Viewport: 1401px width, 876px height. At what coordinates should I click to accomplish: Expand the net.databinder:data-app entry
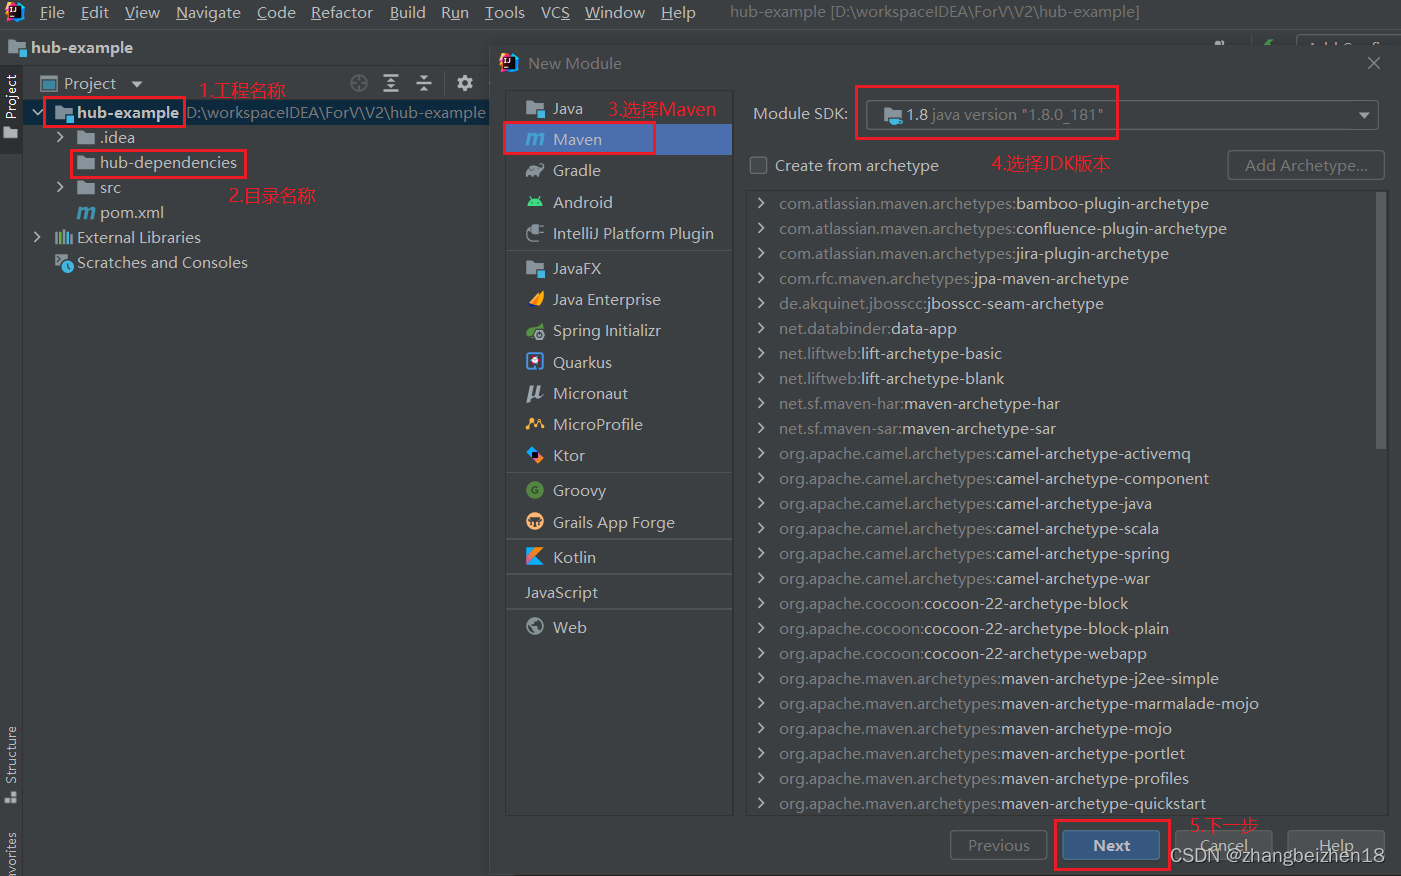click(761, 328)
